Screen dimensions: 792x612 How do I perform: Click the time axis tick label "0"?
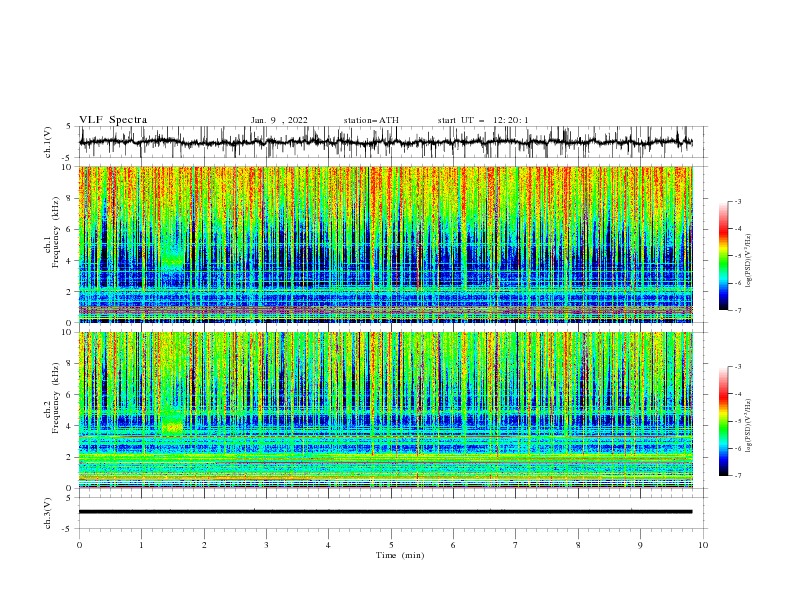coord(79,545)
